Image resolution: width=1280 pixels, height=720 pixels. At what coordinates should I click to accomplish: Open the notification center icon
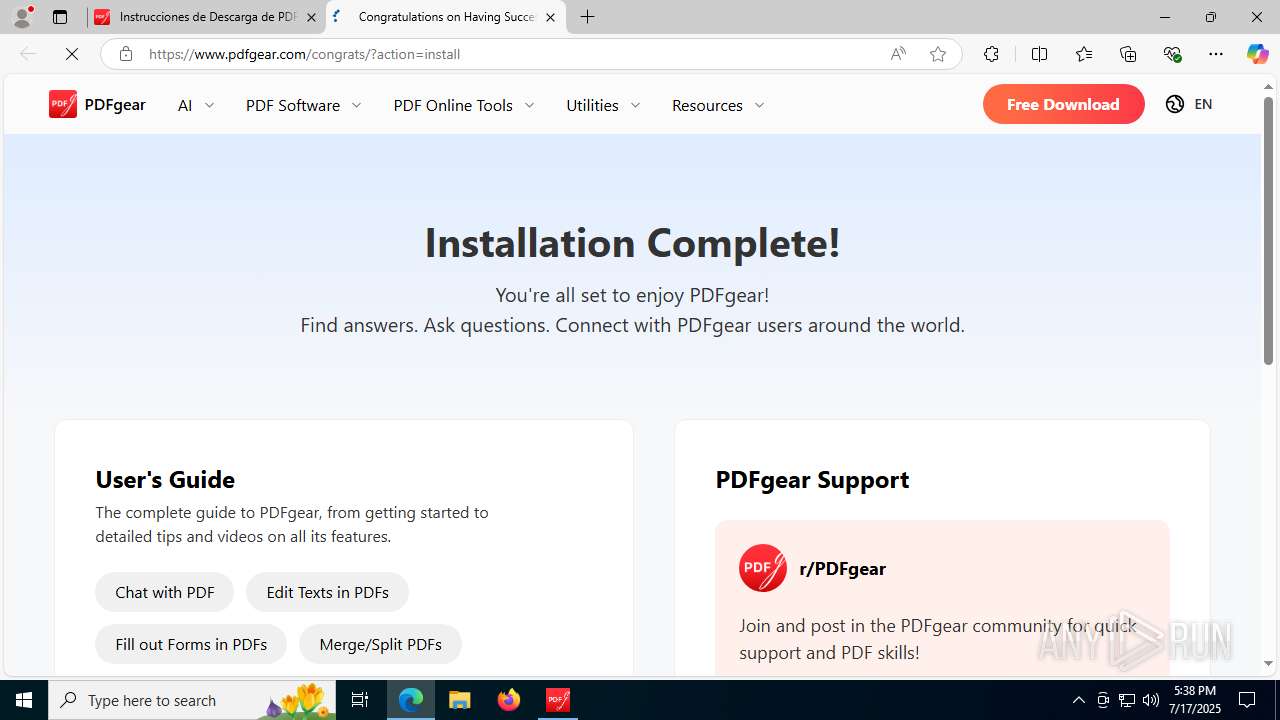click(1247, 700)
